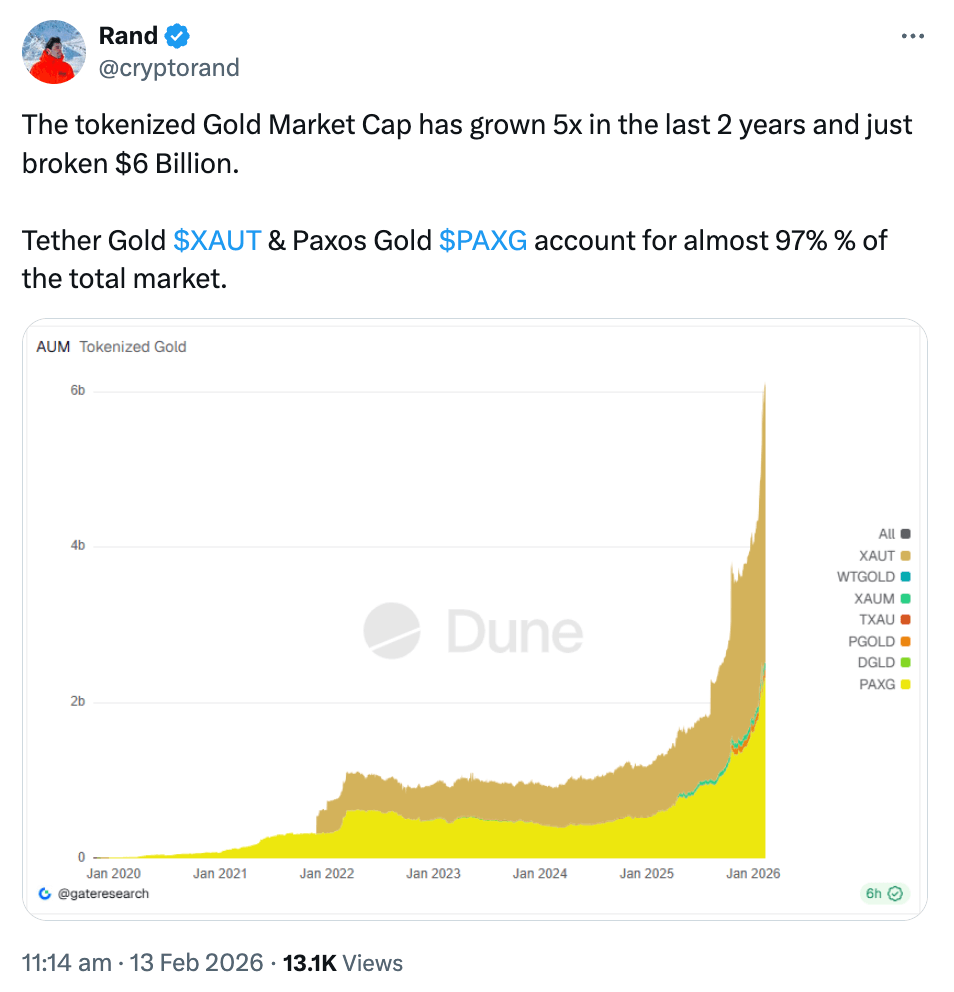The height and width of the screenshot is (992, 954).
Task: Click the Rand display name
Action: (128, 36)
